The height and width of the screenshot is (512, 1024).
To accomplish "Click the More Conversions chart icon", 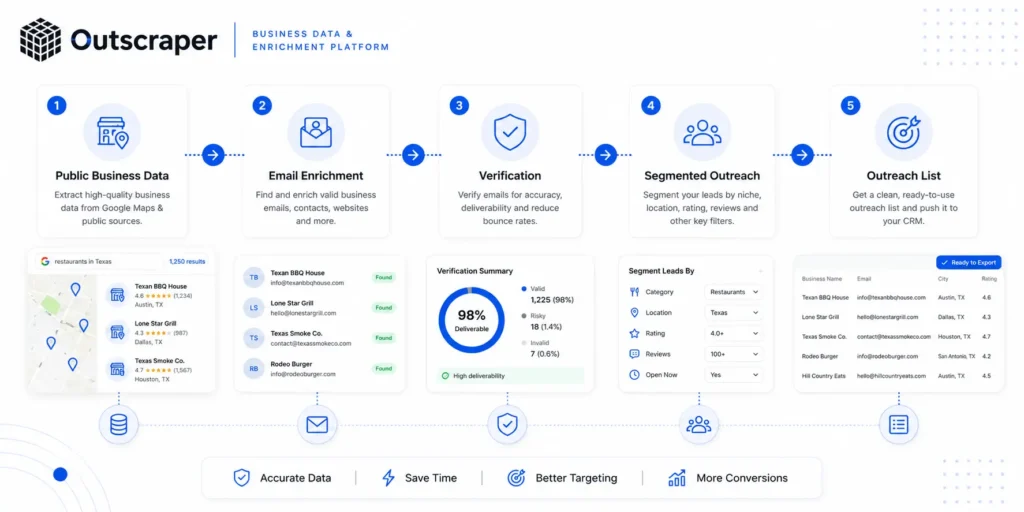I will (x=677, y=478).
